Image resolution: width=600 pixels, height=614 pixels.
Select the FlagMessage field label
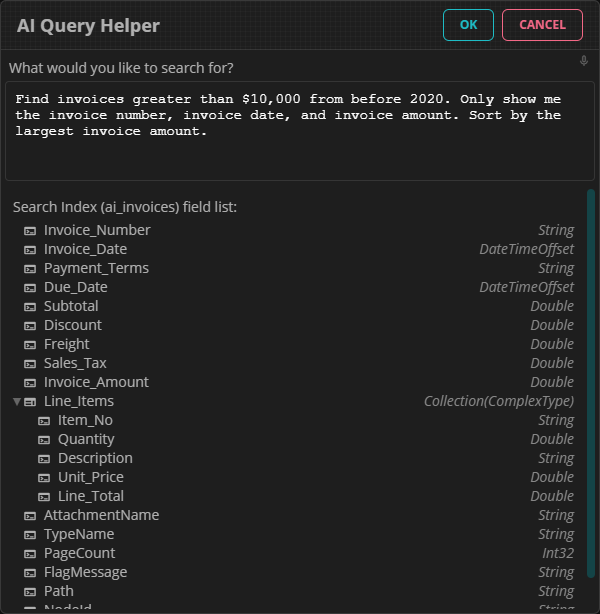point(85,572)
